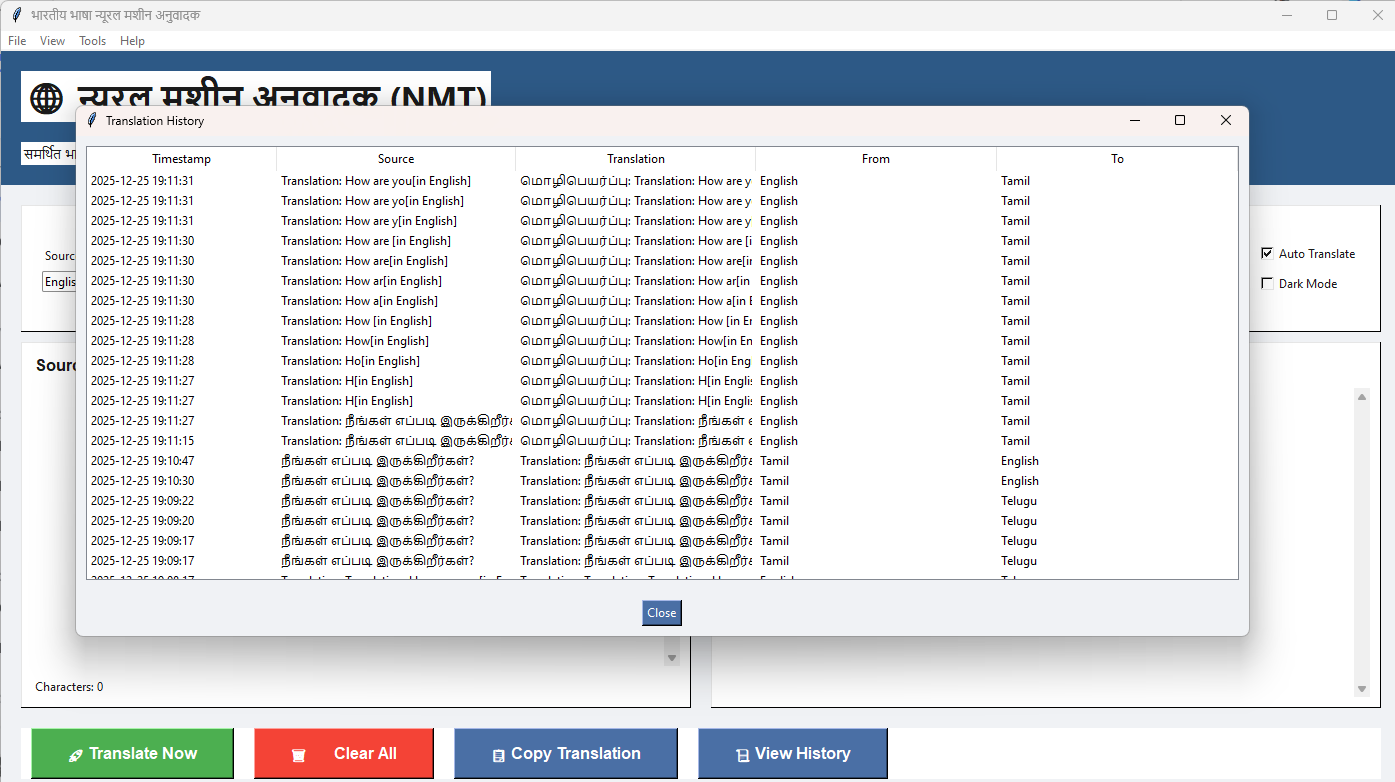
Task: Enable the Dark Mode checkbox
Action: click(1267, 284)
